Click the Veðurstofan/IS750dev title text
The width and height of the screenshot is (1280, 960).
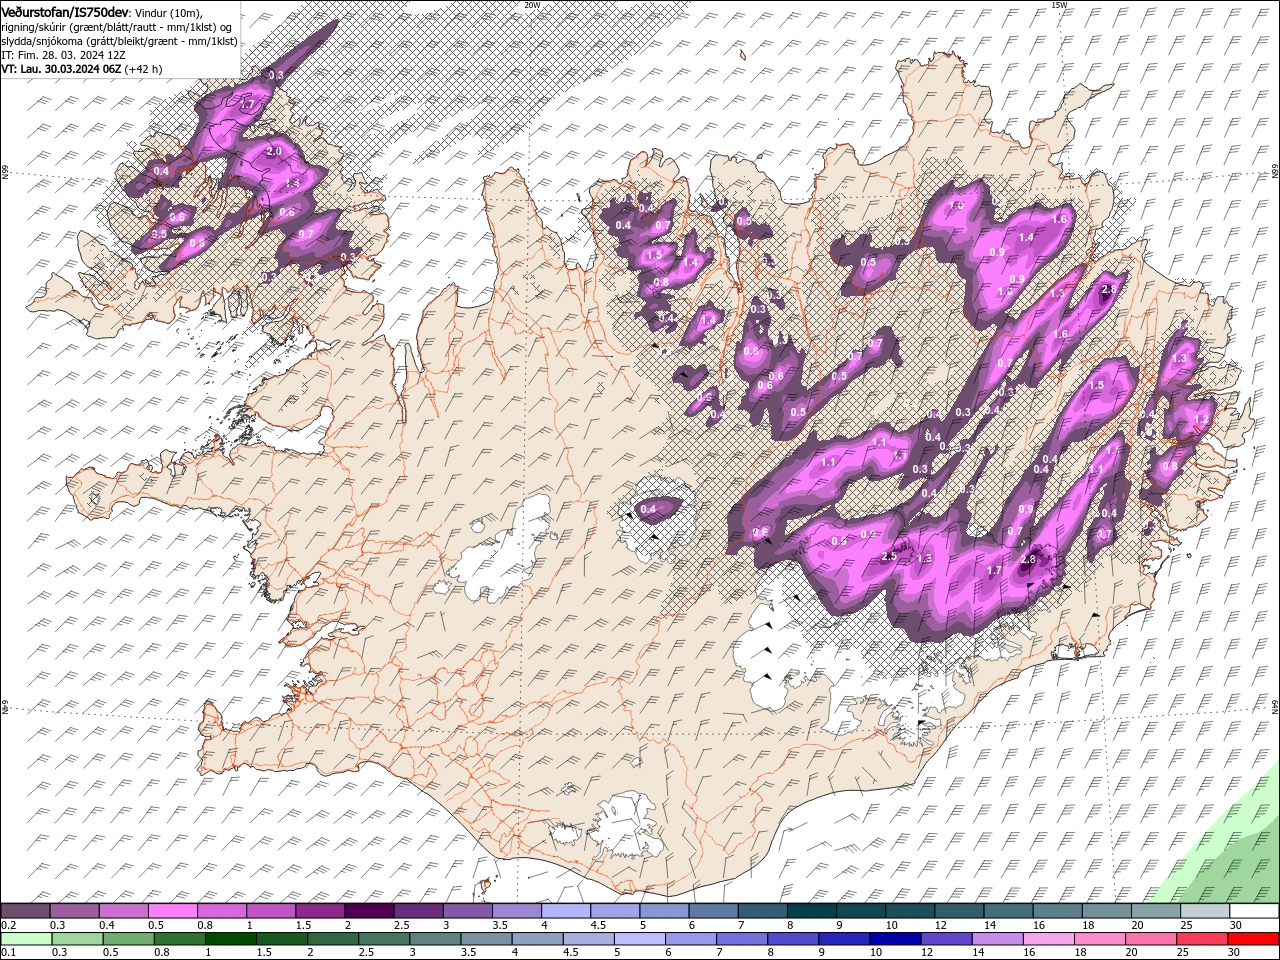pyautogui.click(x=64, y=11)
